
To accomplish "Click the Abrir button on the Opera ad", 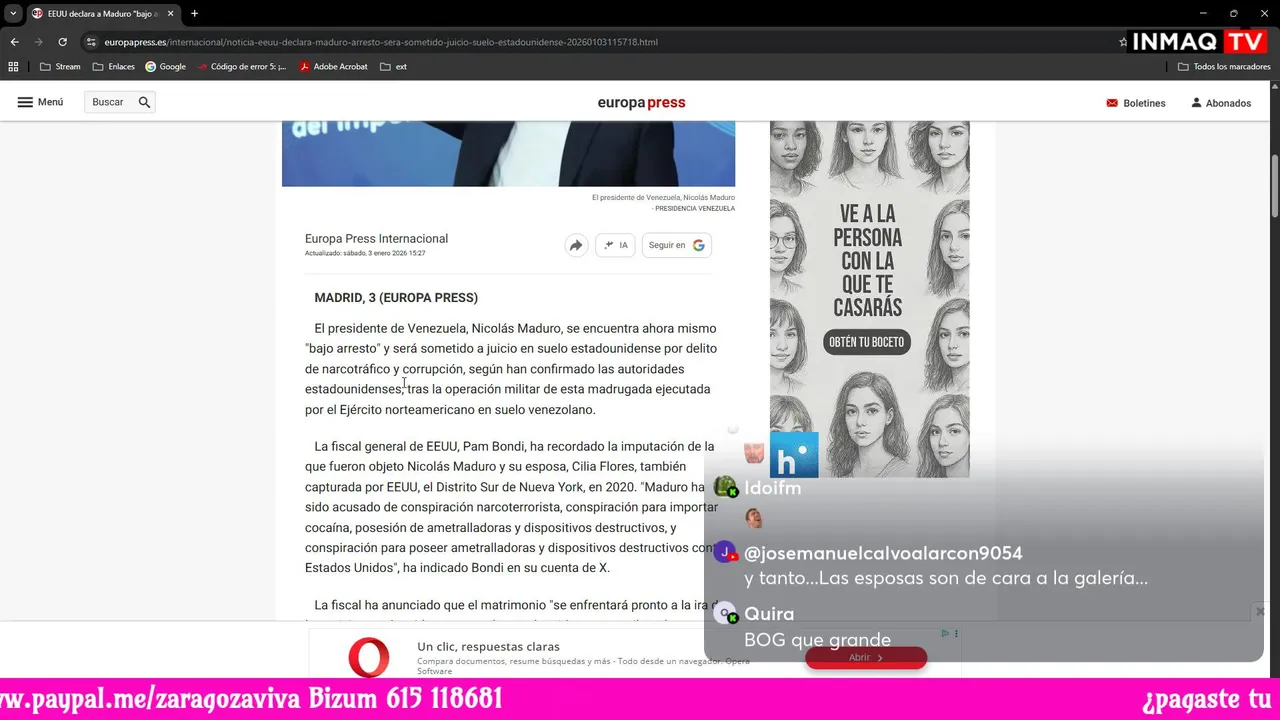I will tap(866, 657).
